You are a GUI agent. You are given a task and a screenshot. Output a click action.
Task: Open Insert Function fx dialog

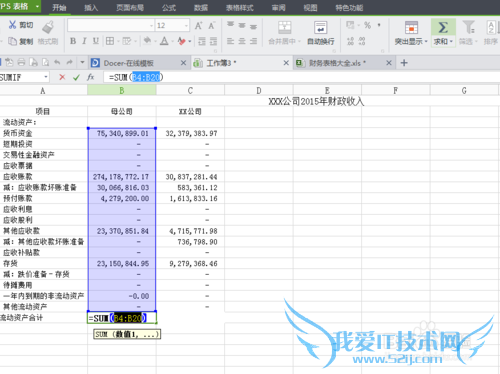click(91, 77)
